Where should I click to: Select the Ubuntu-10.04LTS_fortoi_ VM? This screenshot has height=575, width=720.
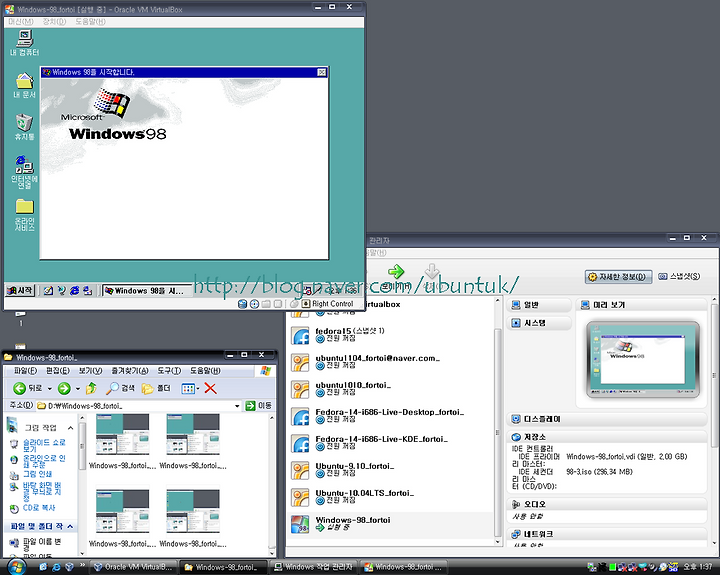point(391,497)
